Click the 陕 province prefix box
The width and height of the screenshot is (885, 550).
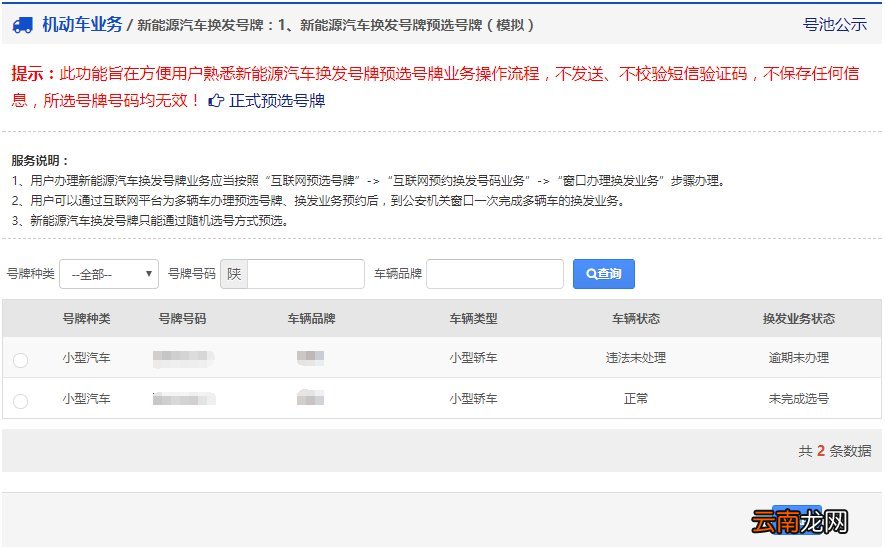234,274
